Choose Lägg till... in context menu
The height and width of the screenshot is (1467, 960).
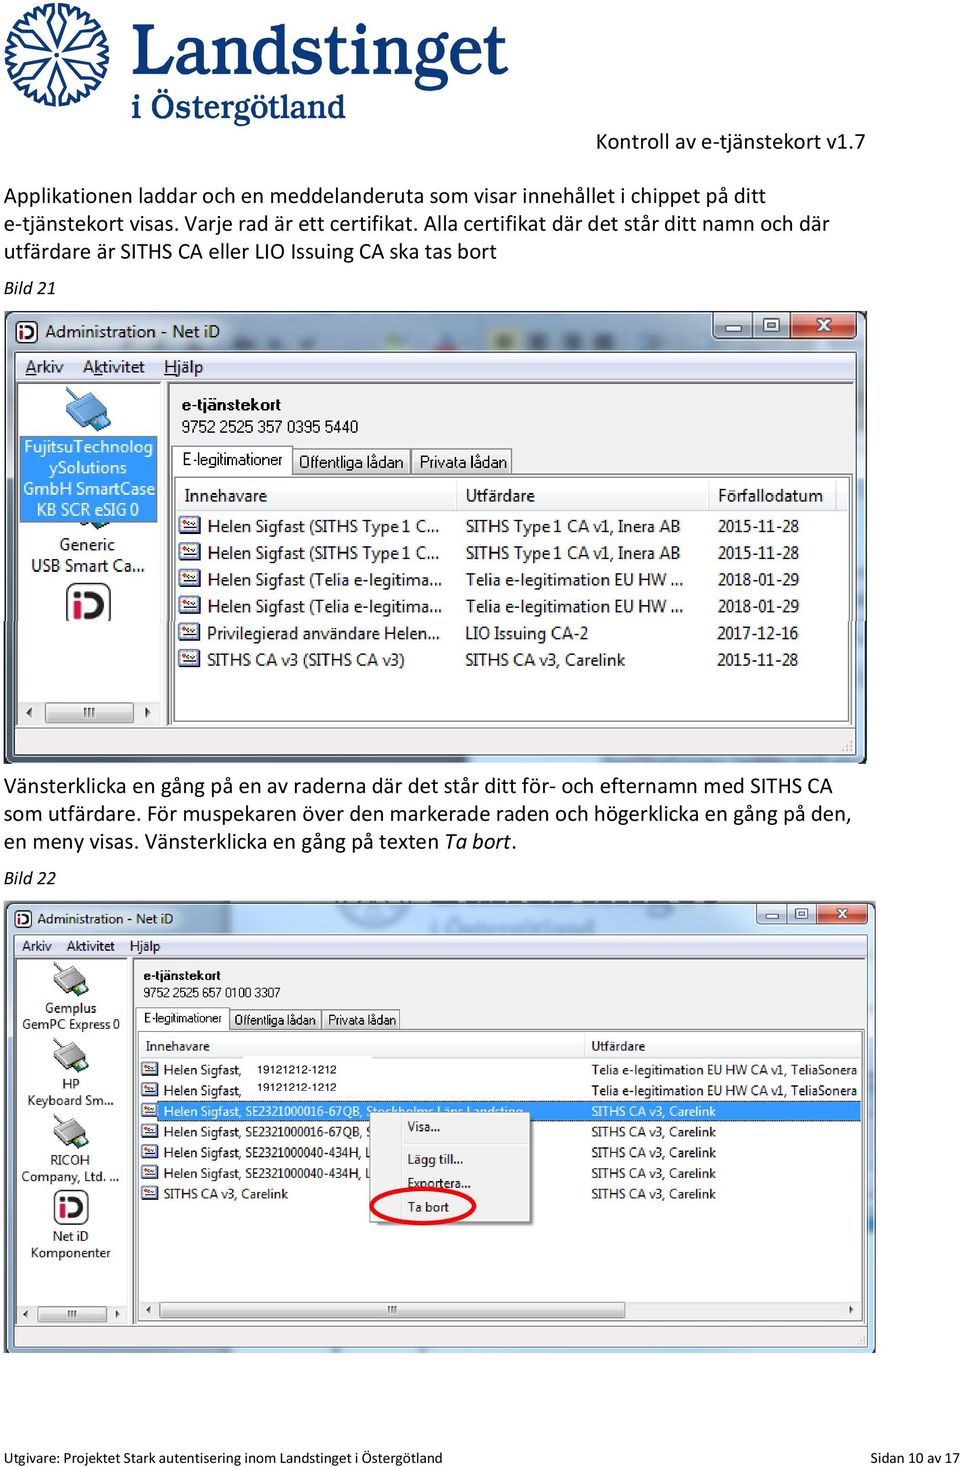coord(435,1160)
